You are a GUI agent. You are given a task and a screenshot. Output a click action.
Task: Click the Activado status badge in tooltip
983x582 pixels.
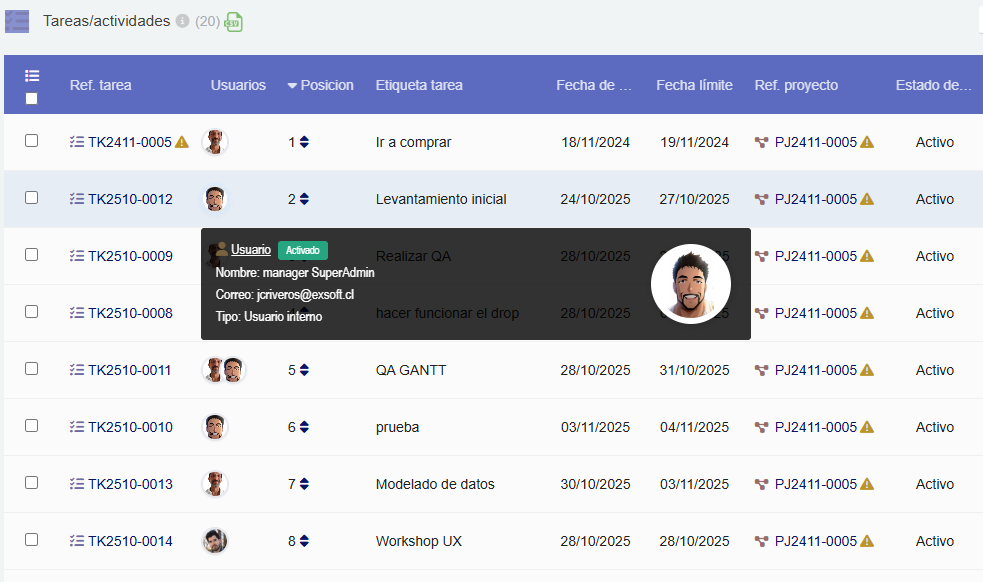[x=303, y=250]
